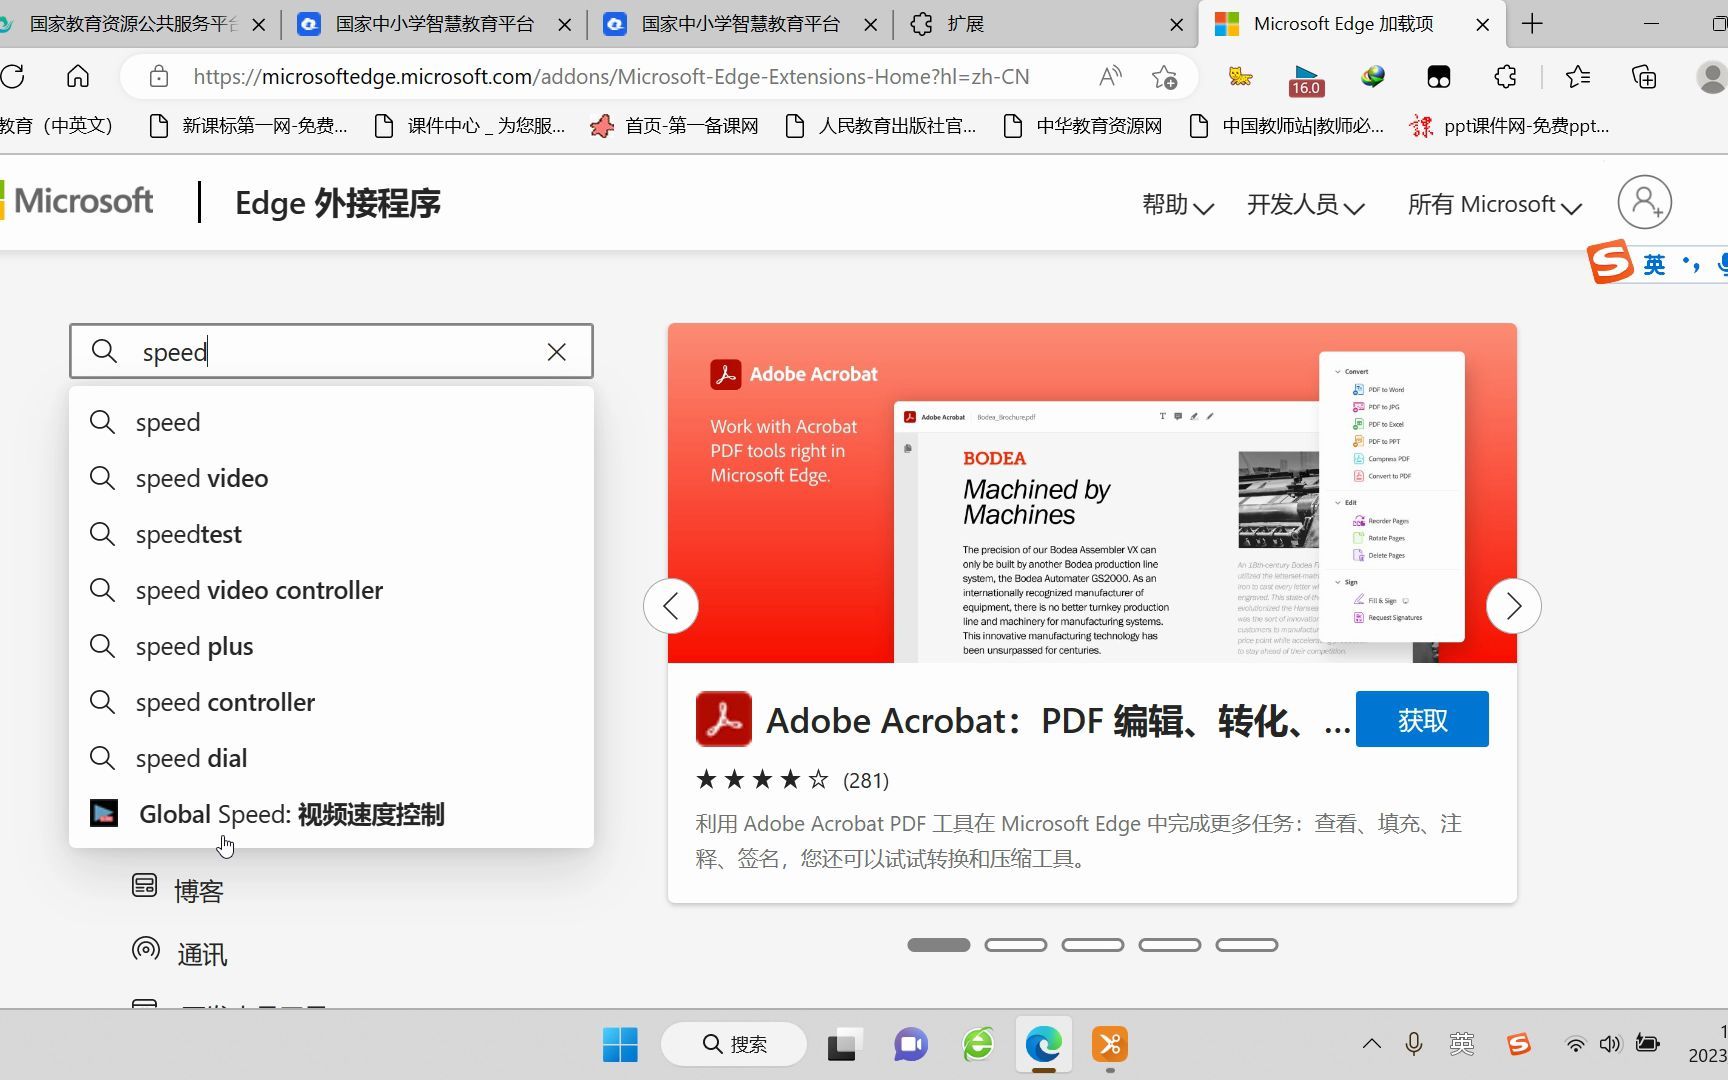Open Microsoft Edge from the taskbar
The image size is (1728, 1080).
(x=1044, y=1045)
